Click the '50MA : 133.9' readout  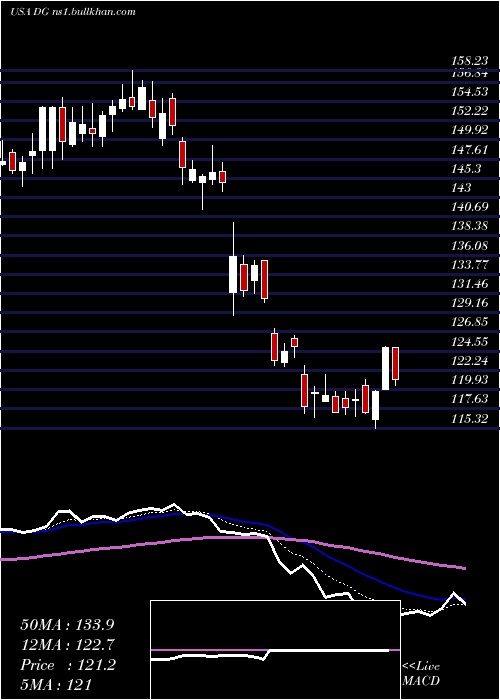pos(67,625)
